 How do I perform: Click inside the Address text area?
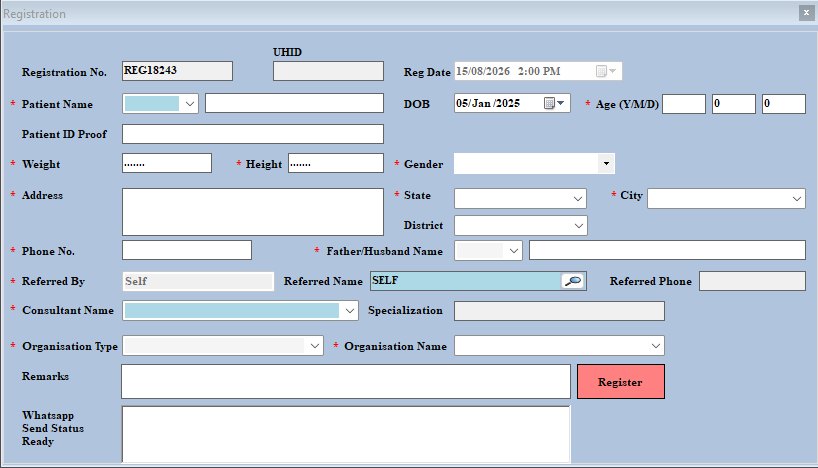[x=253, y=212]
